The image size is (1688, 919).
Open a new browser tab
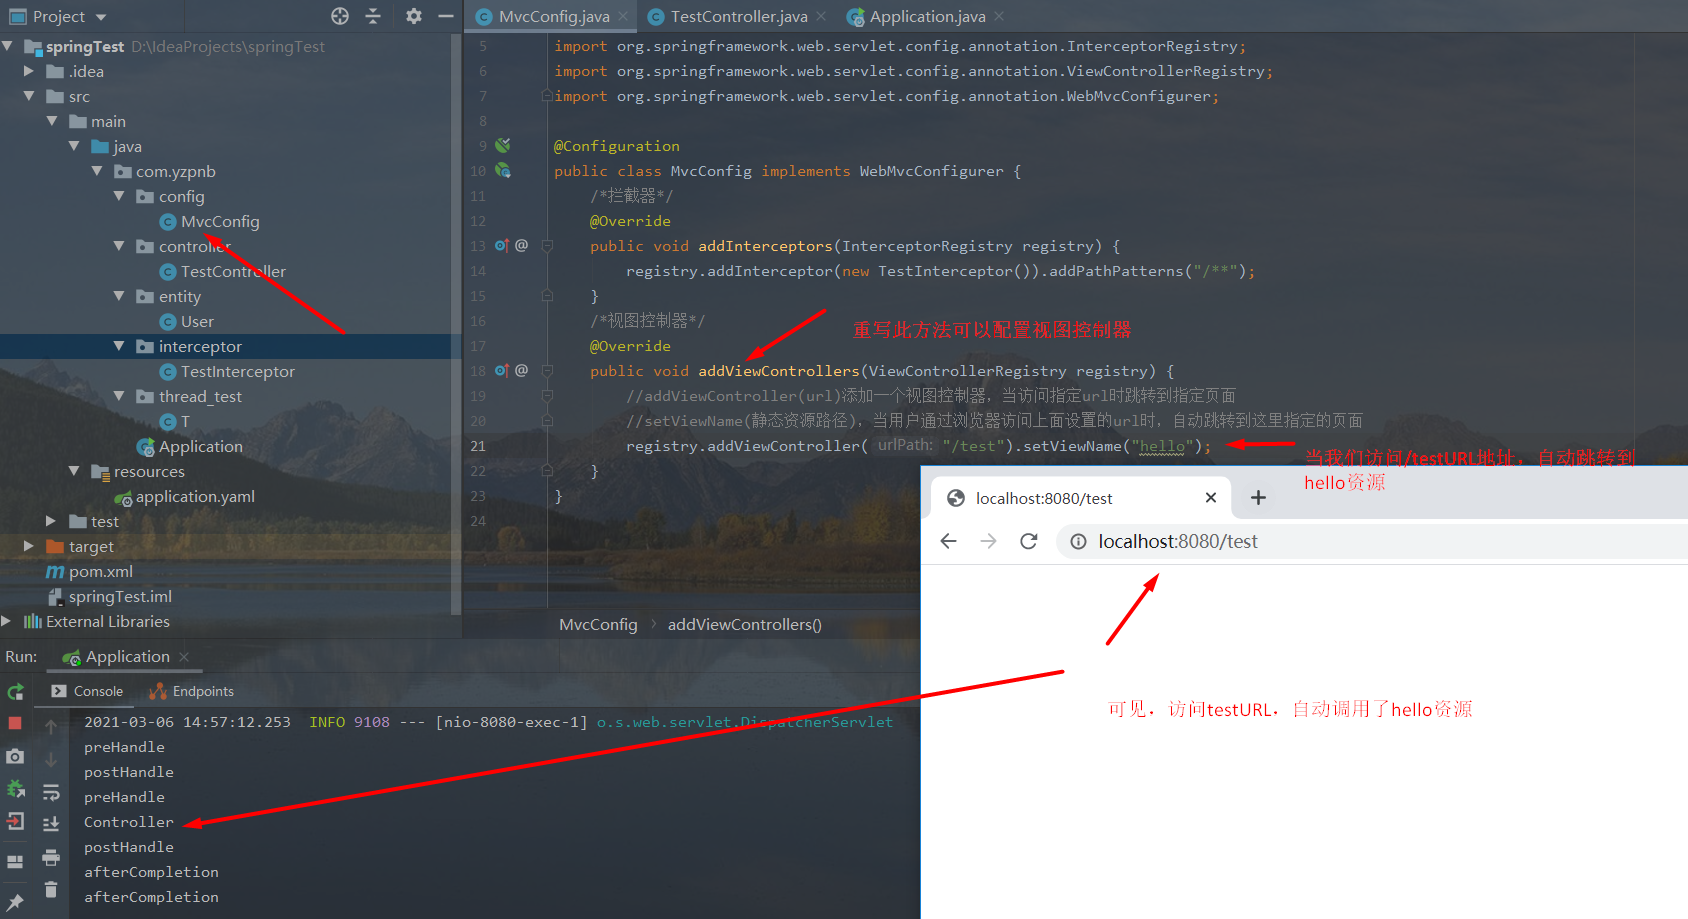coord(1258,498)
